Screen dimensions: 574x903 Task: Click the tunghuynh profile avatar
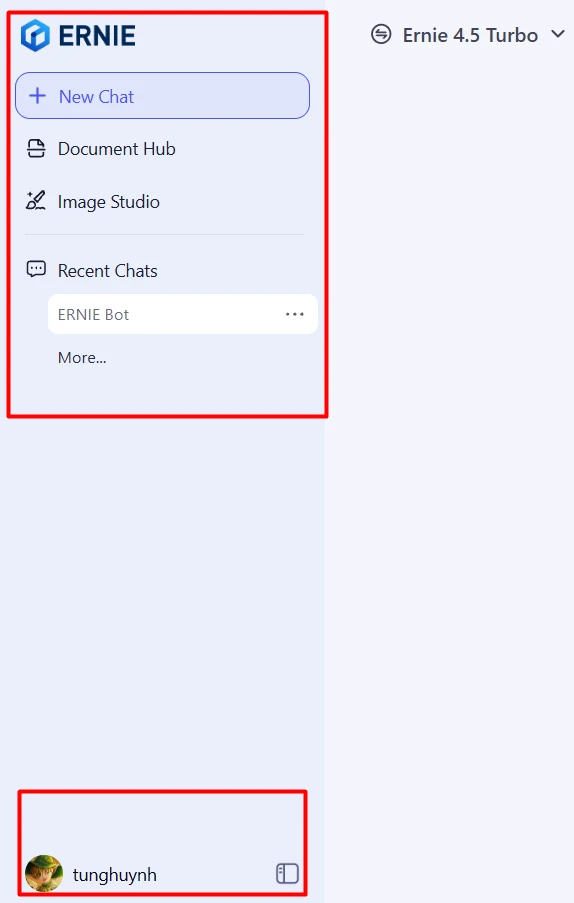click(x=44, y=873)
